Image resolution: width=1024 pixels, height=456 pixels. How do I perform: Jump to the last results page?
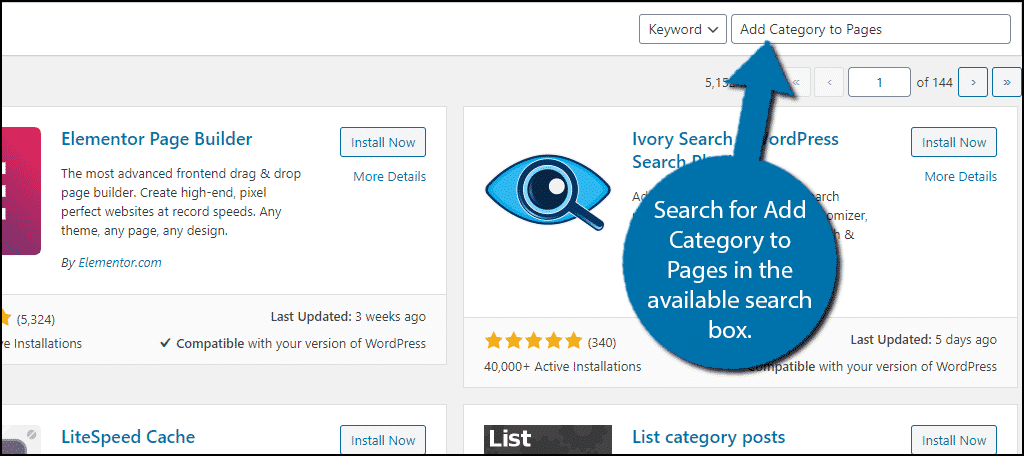1006,82
